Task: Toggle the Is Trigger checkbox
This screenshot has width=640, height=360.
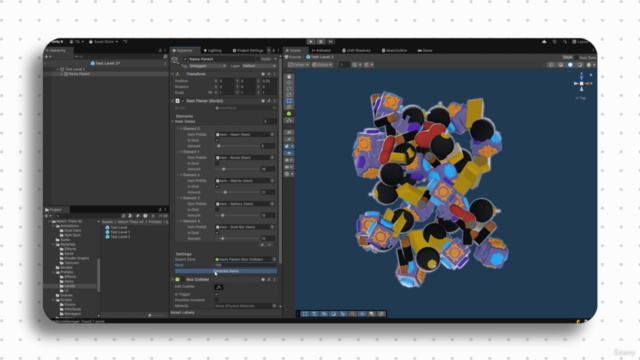Action: [217, 294]
